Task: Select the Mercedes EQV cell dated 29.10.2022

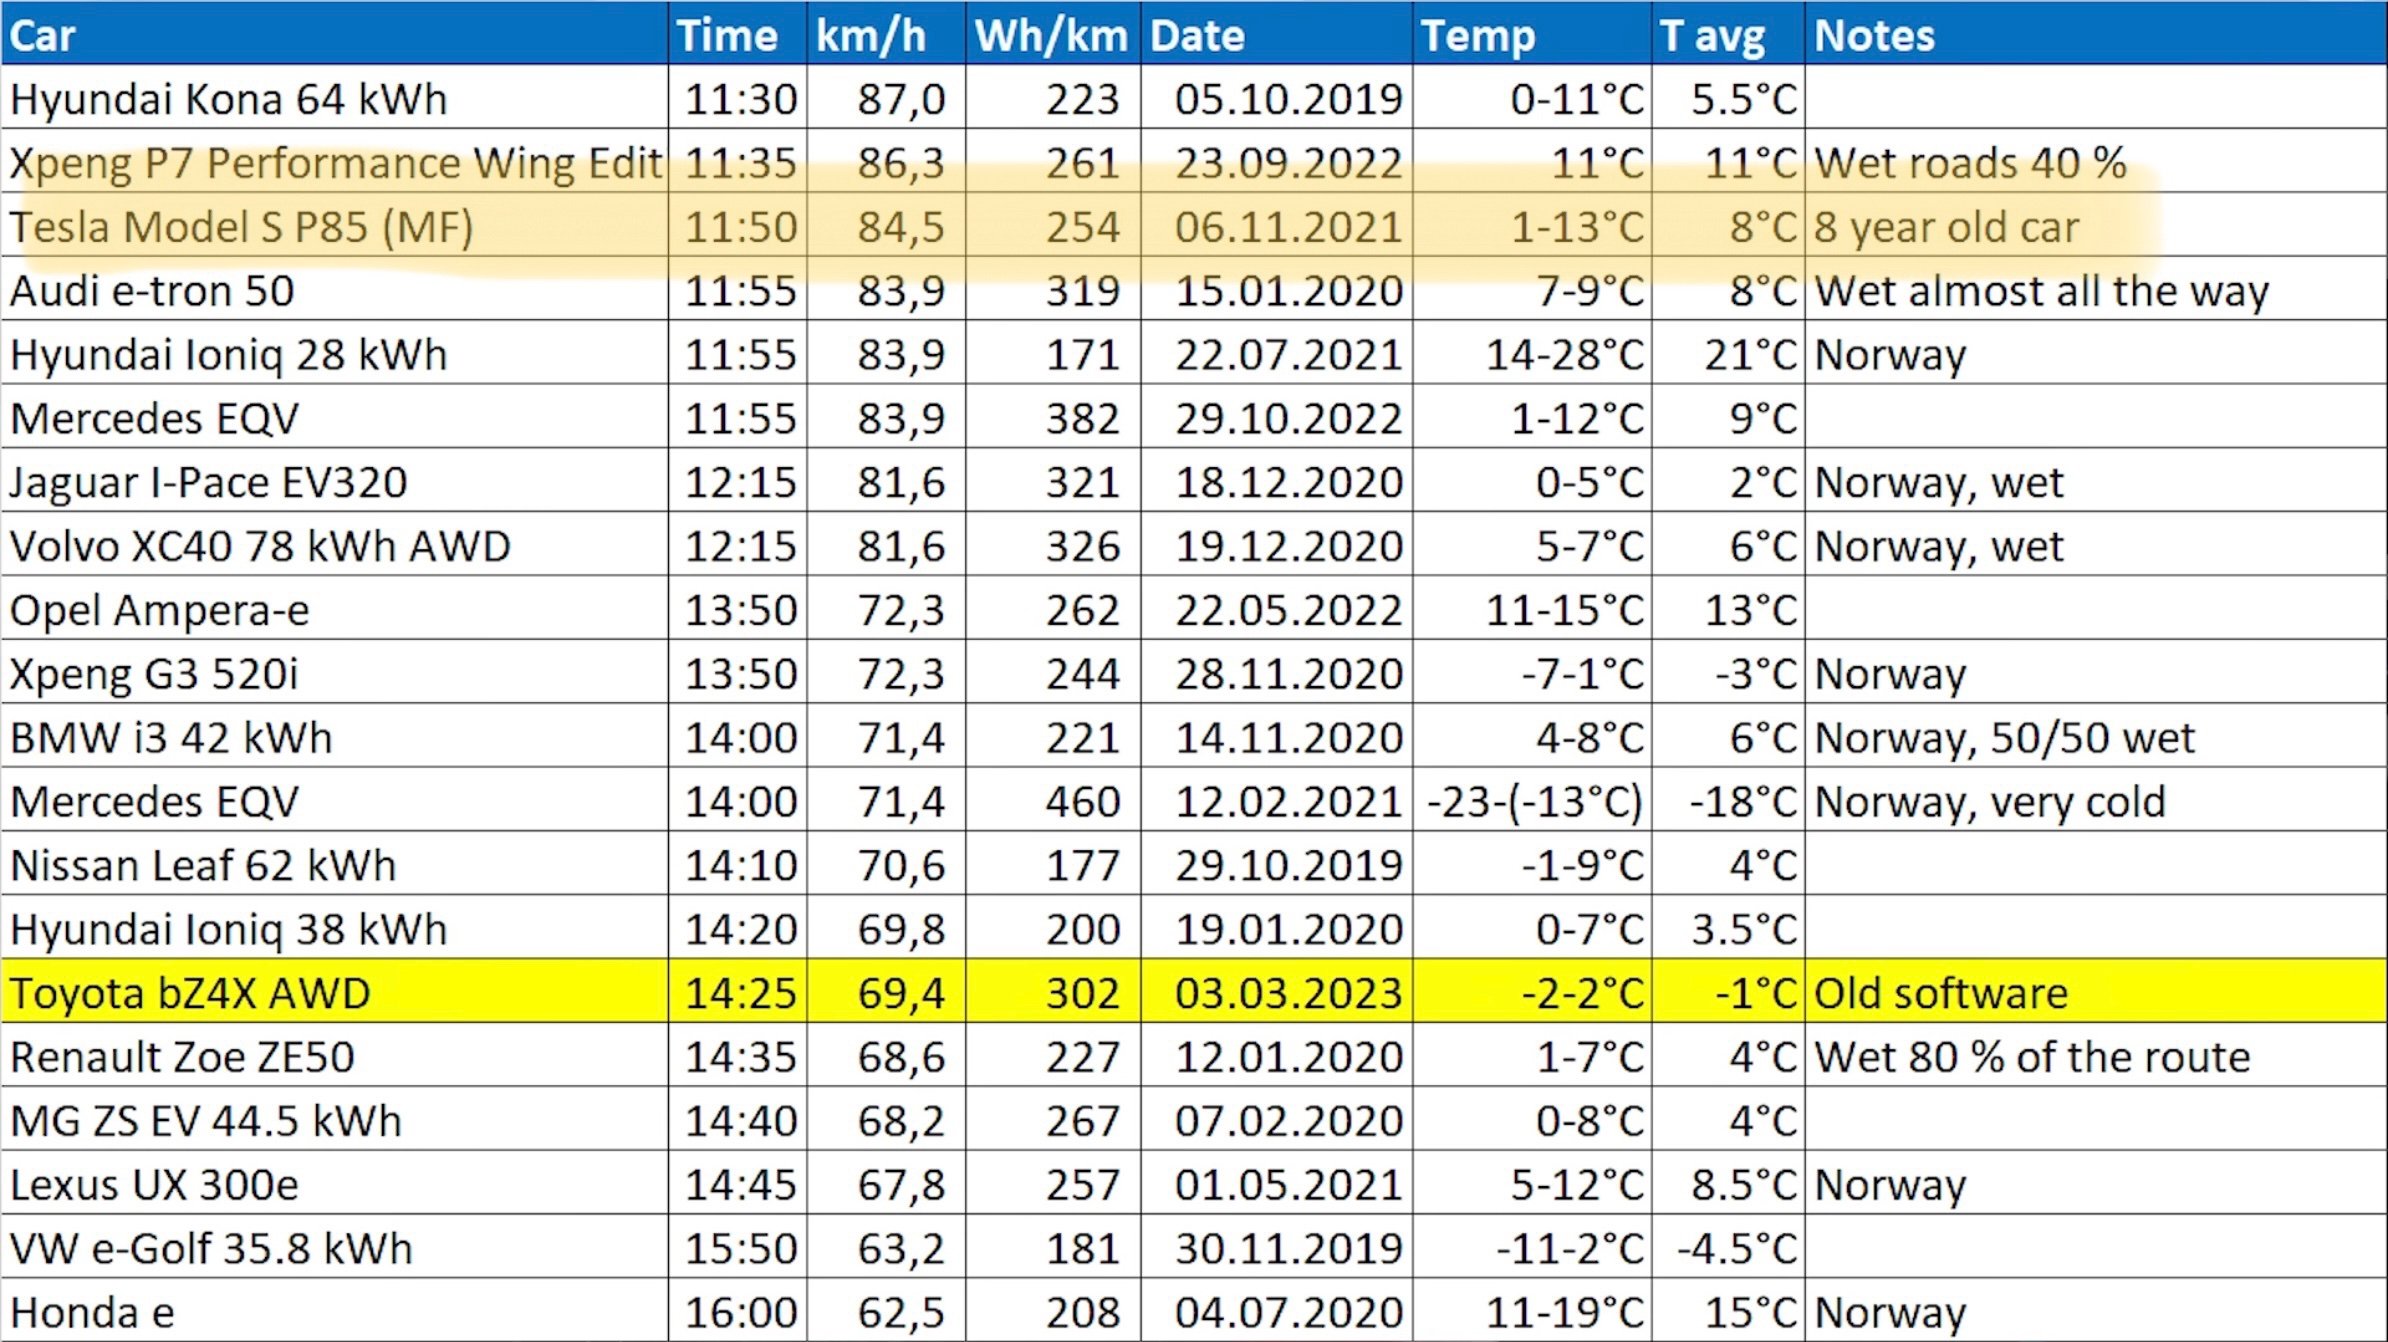Action: pos(335,418)
